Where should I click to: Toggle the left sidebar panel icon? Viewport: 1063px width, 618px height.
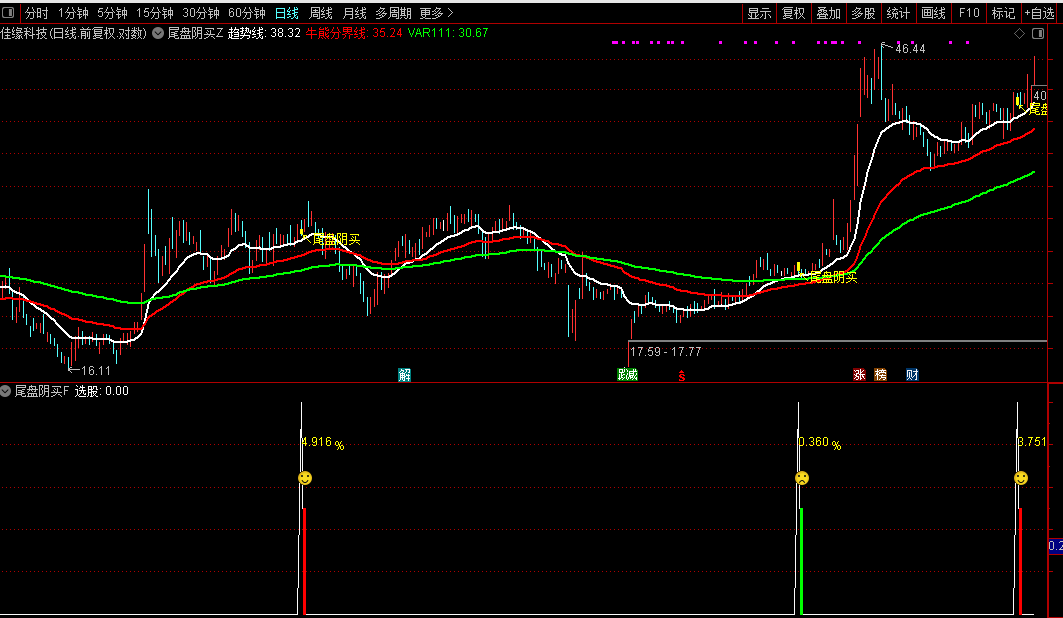[9, 13]
